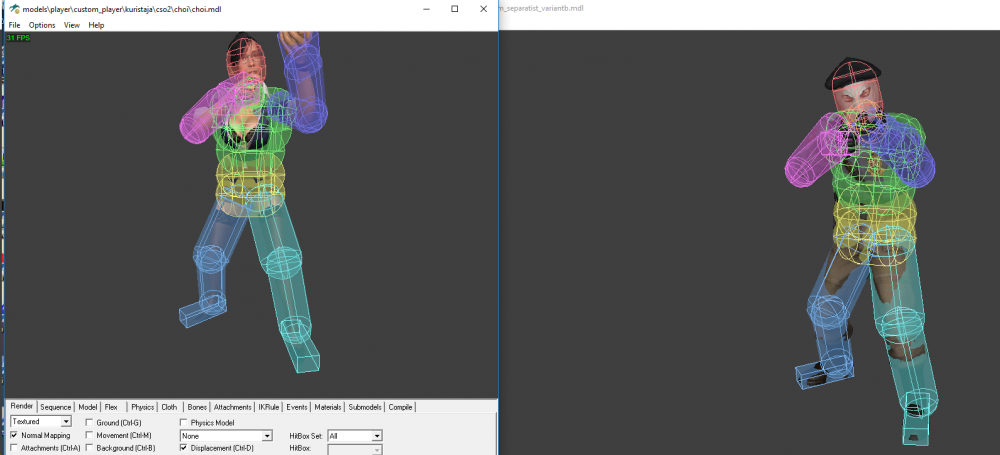Disable the Normal Mapping checkbox
Image resolution: width=1000 pixels, height=455 pixels.
click(13, 436)
